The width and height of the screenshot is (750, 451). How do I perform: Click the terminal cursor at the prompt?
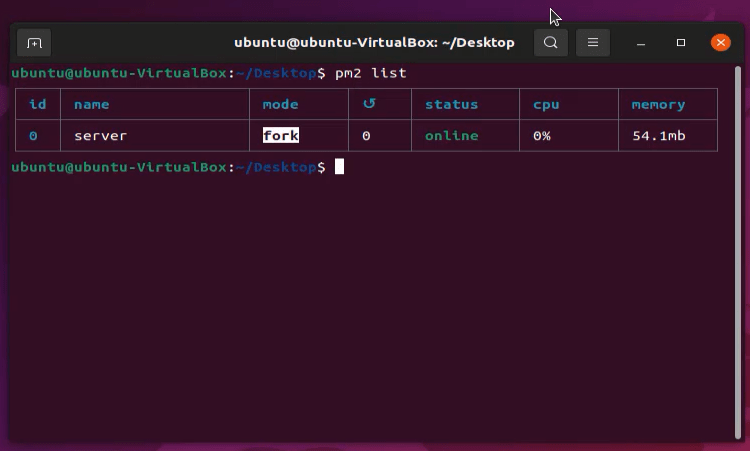pos(339,167)
